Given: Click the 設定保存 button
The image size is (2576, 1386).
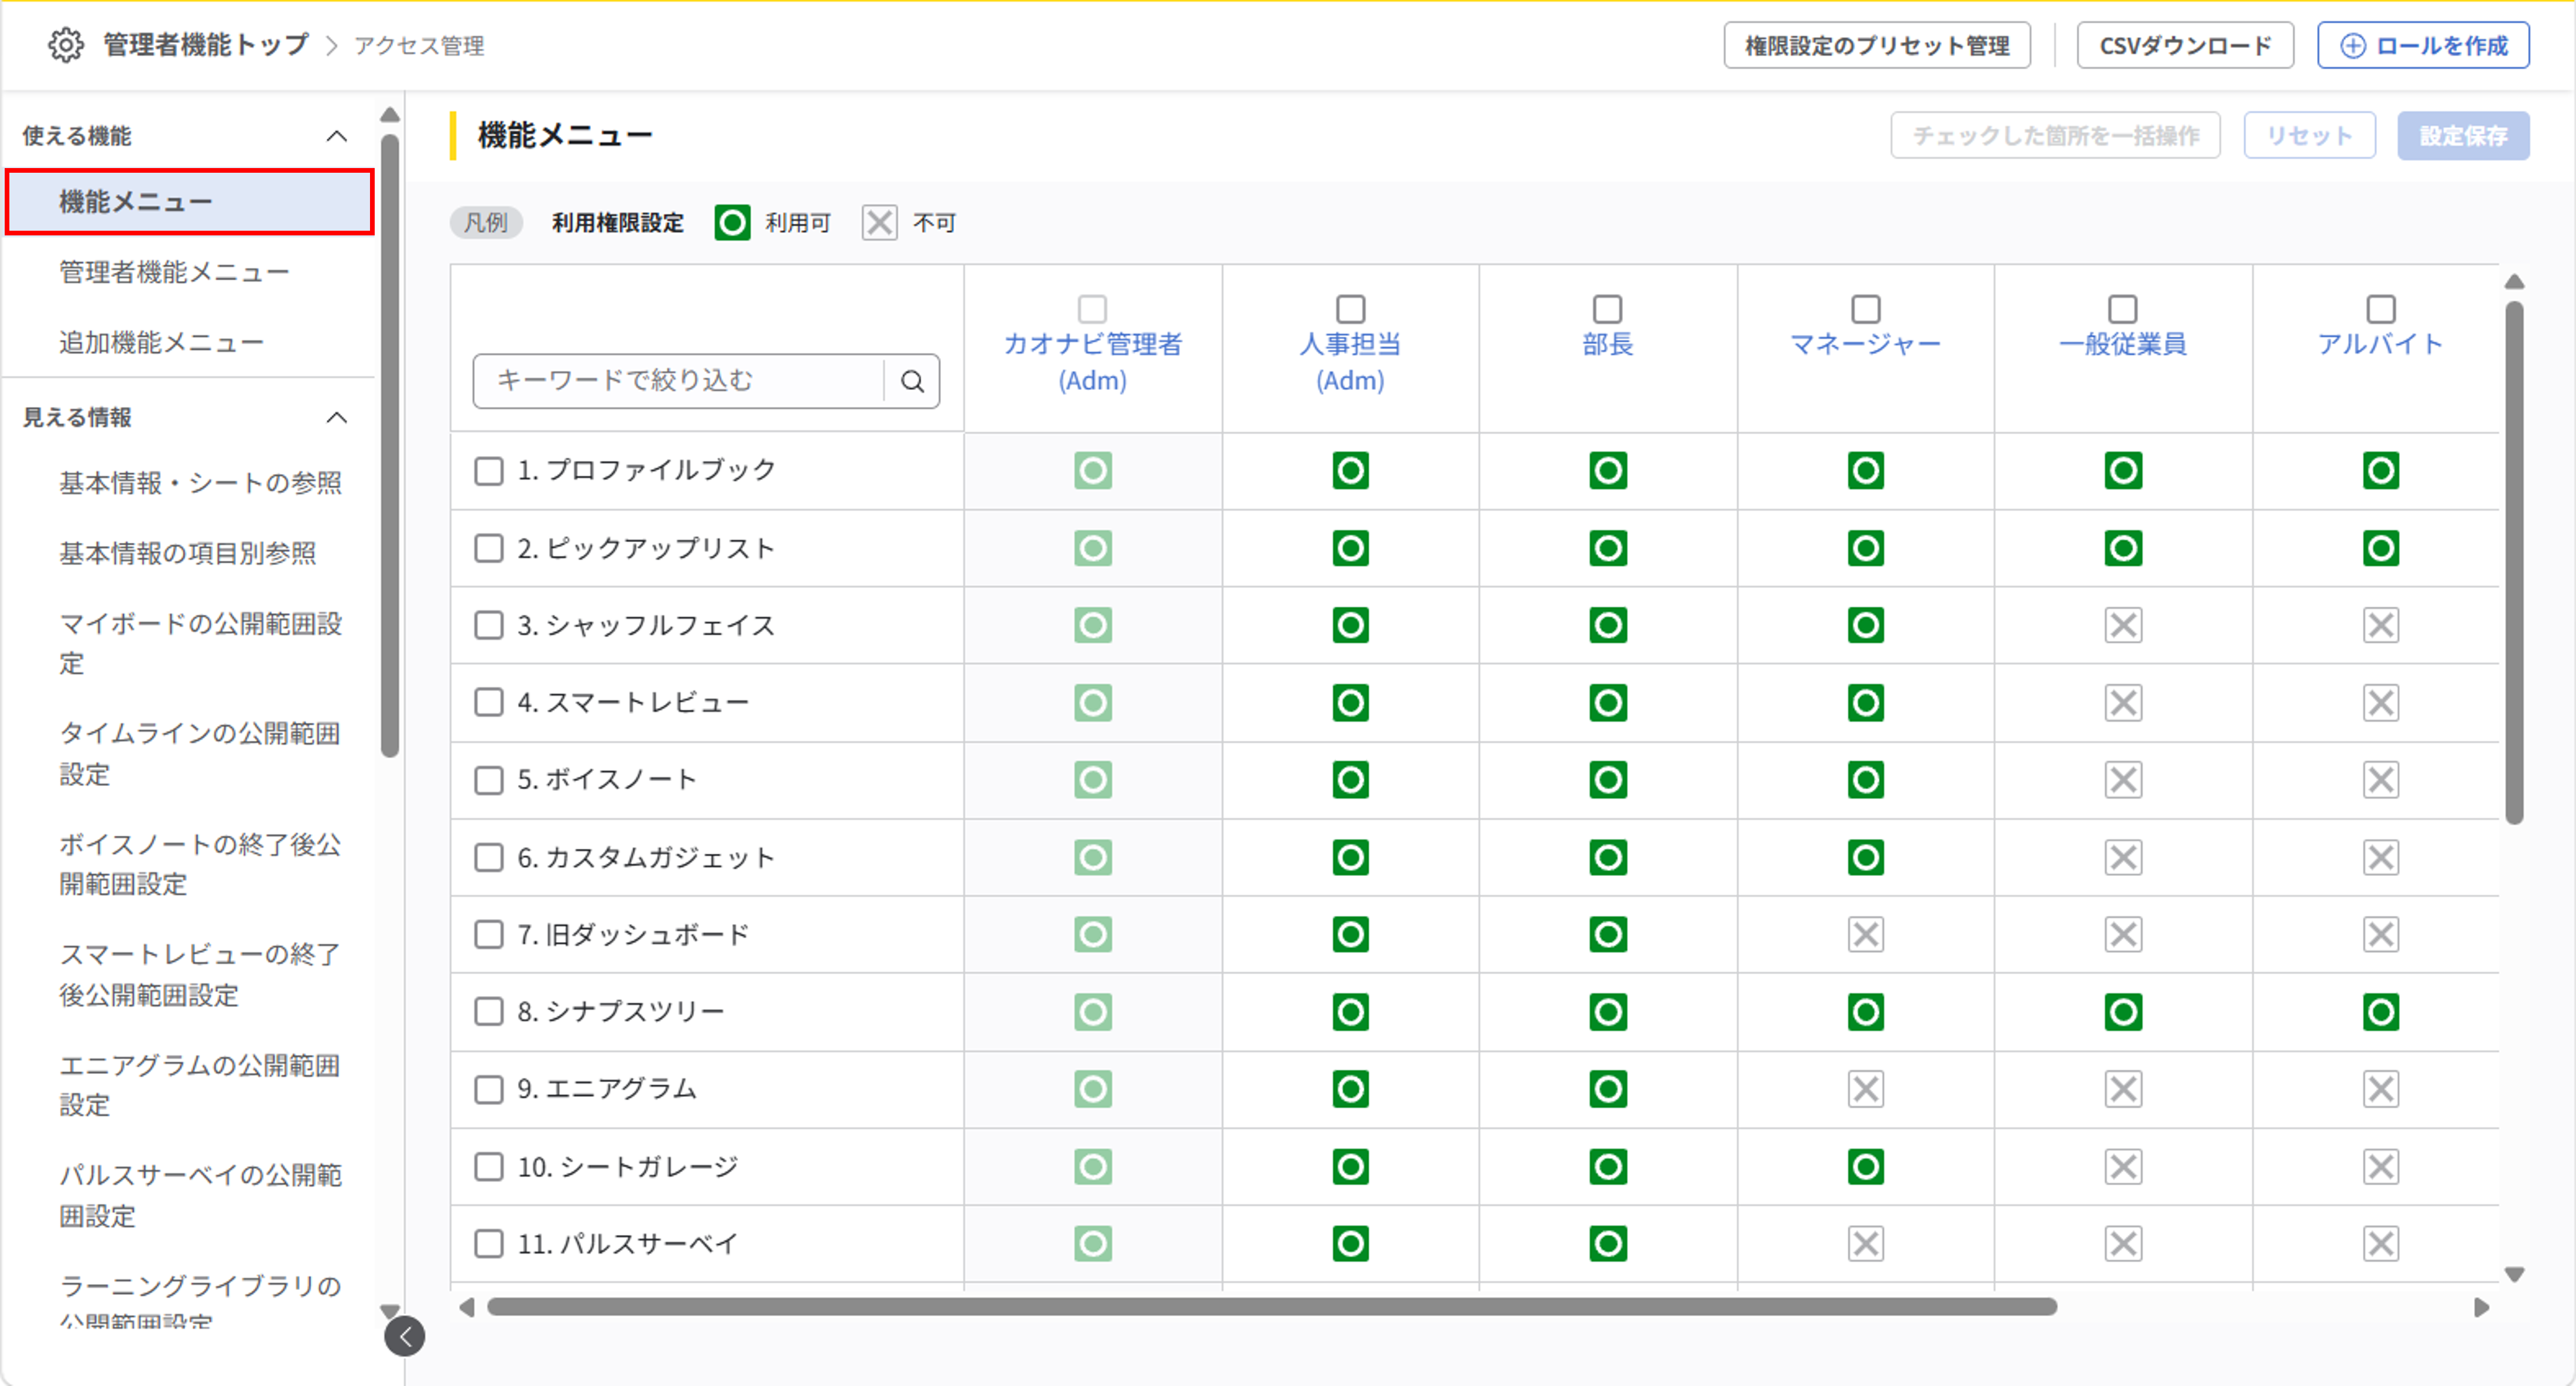Looking at the screenshot, I should click(2464, 136).
